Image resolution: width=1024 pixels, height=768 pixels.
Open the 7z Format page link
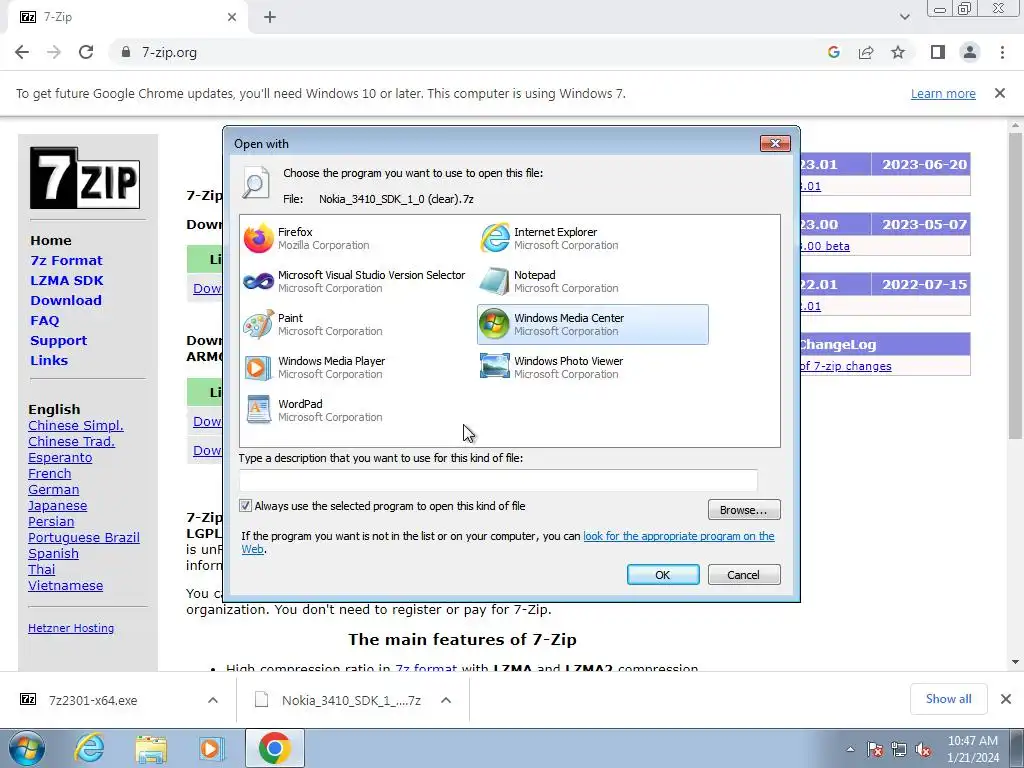tap(66, 260)
